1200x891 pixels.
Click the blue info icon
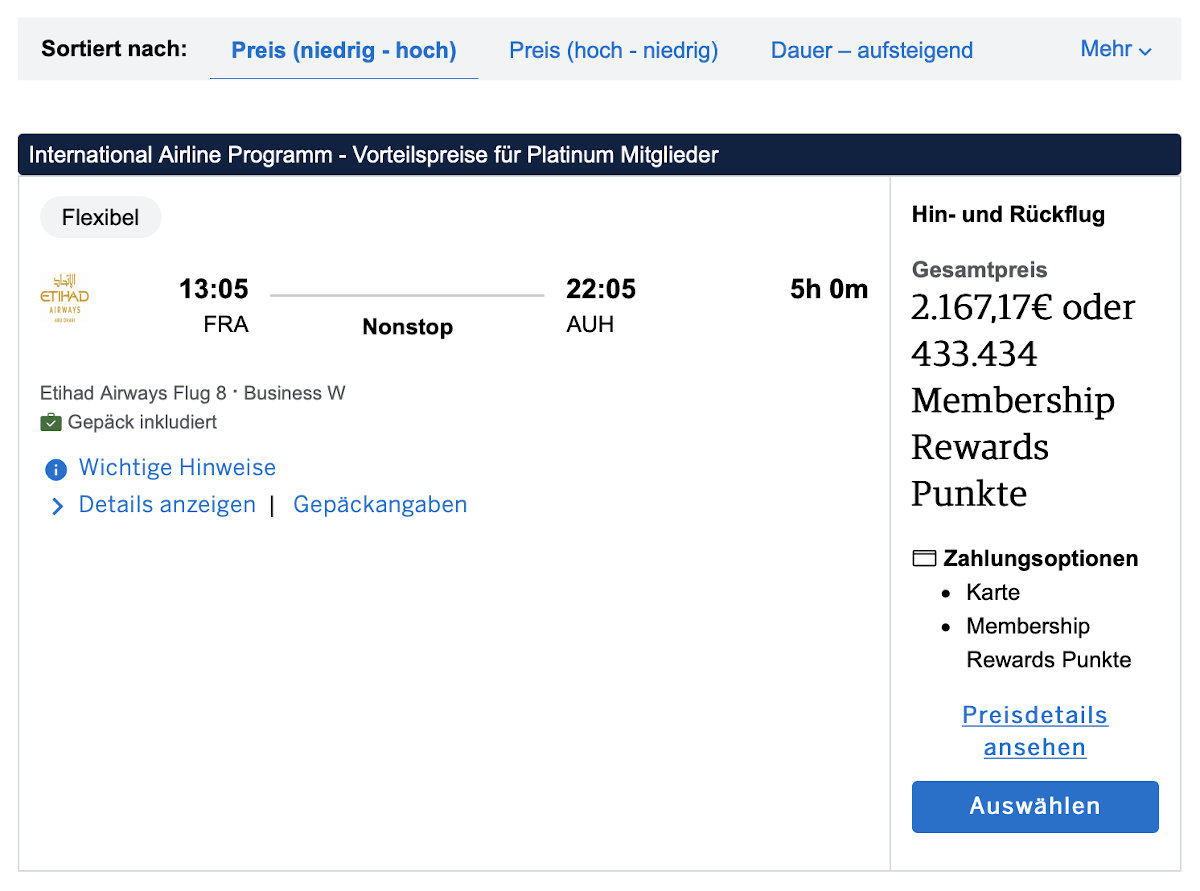pos(57,469)
